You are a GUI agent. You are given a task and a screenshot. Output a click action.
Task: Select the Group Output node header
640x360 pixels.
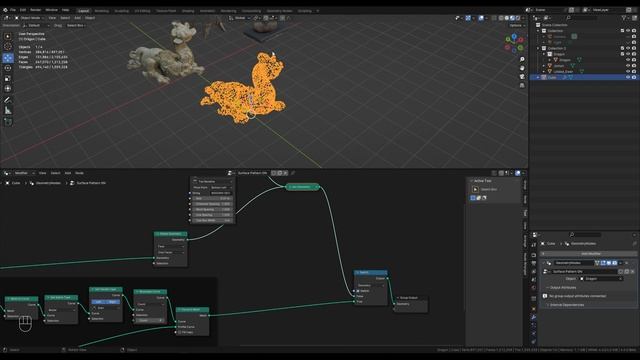coord(411,298)
